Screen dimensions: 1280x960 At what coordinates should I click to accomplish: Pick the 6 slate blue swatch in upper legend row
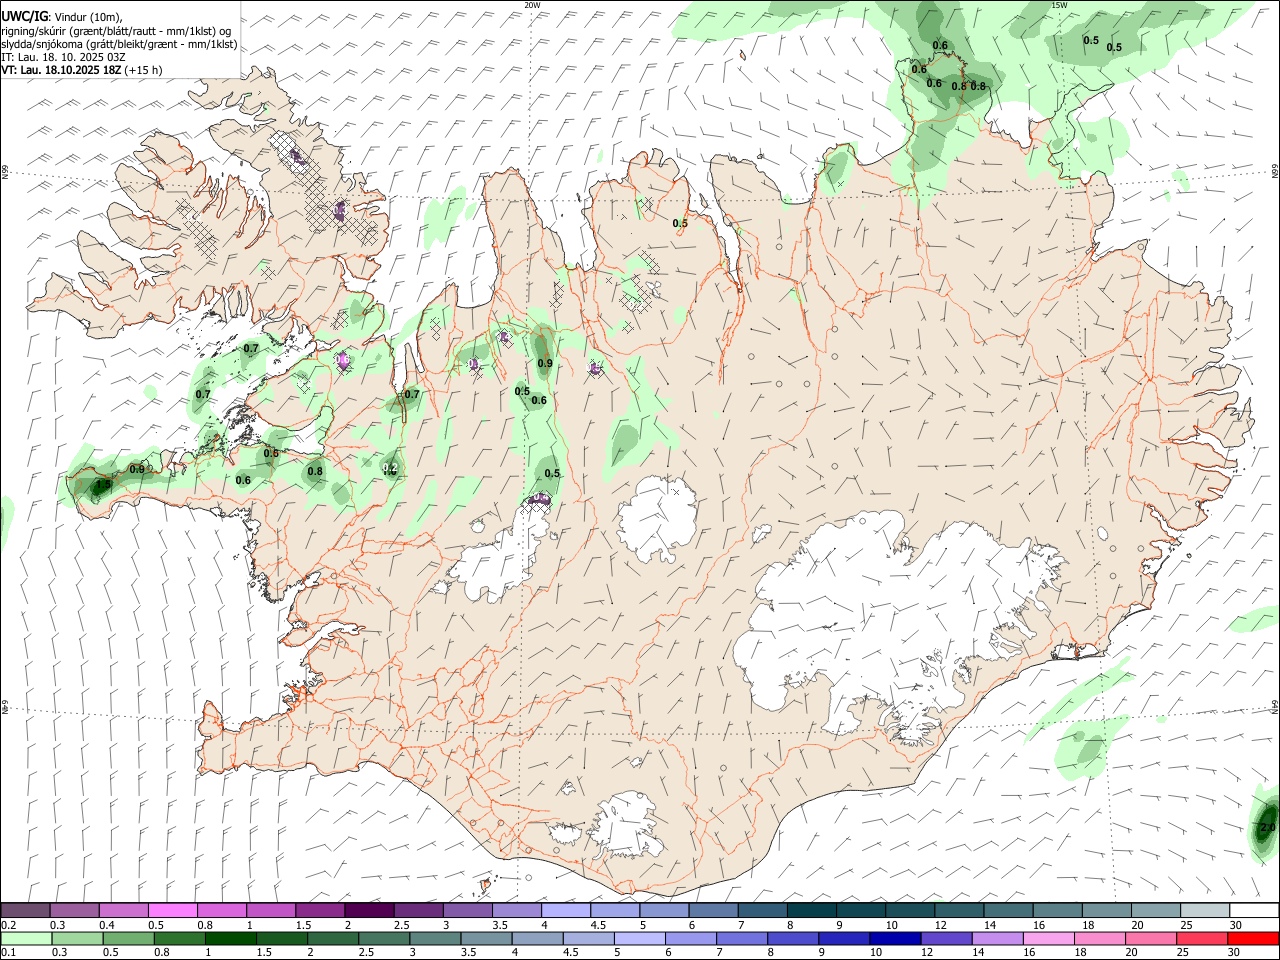[712, 910]
